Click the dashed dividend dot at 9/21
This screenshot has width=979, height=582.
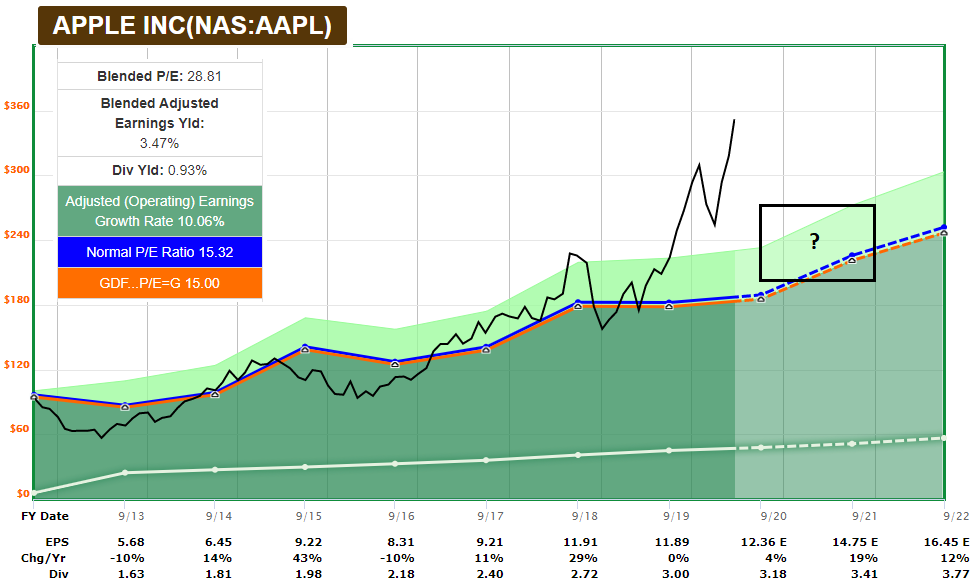tap(852, 444)
